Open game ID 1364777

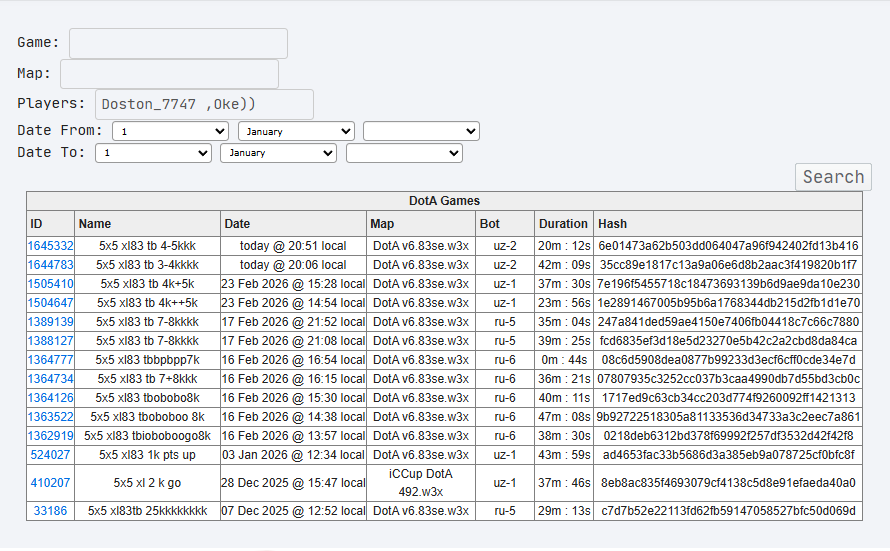(51, 360)
